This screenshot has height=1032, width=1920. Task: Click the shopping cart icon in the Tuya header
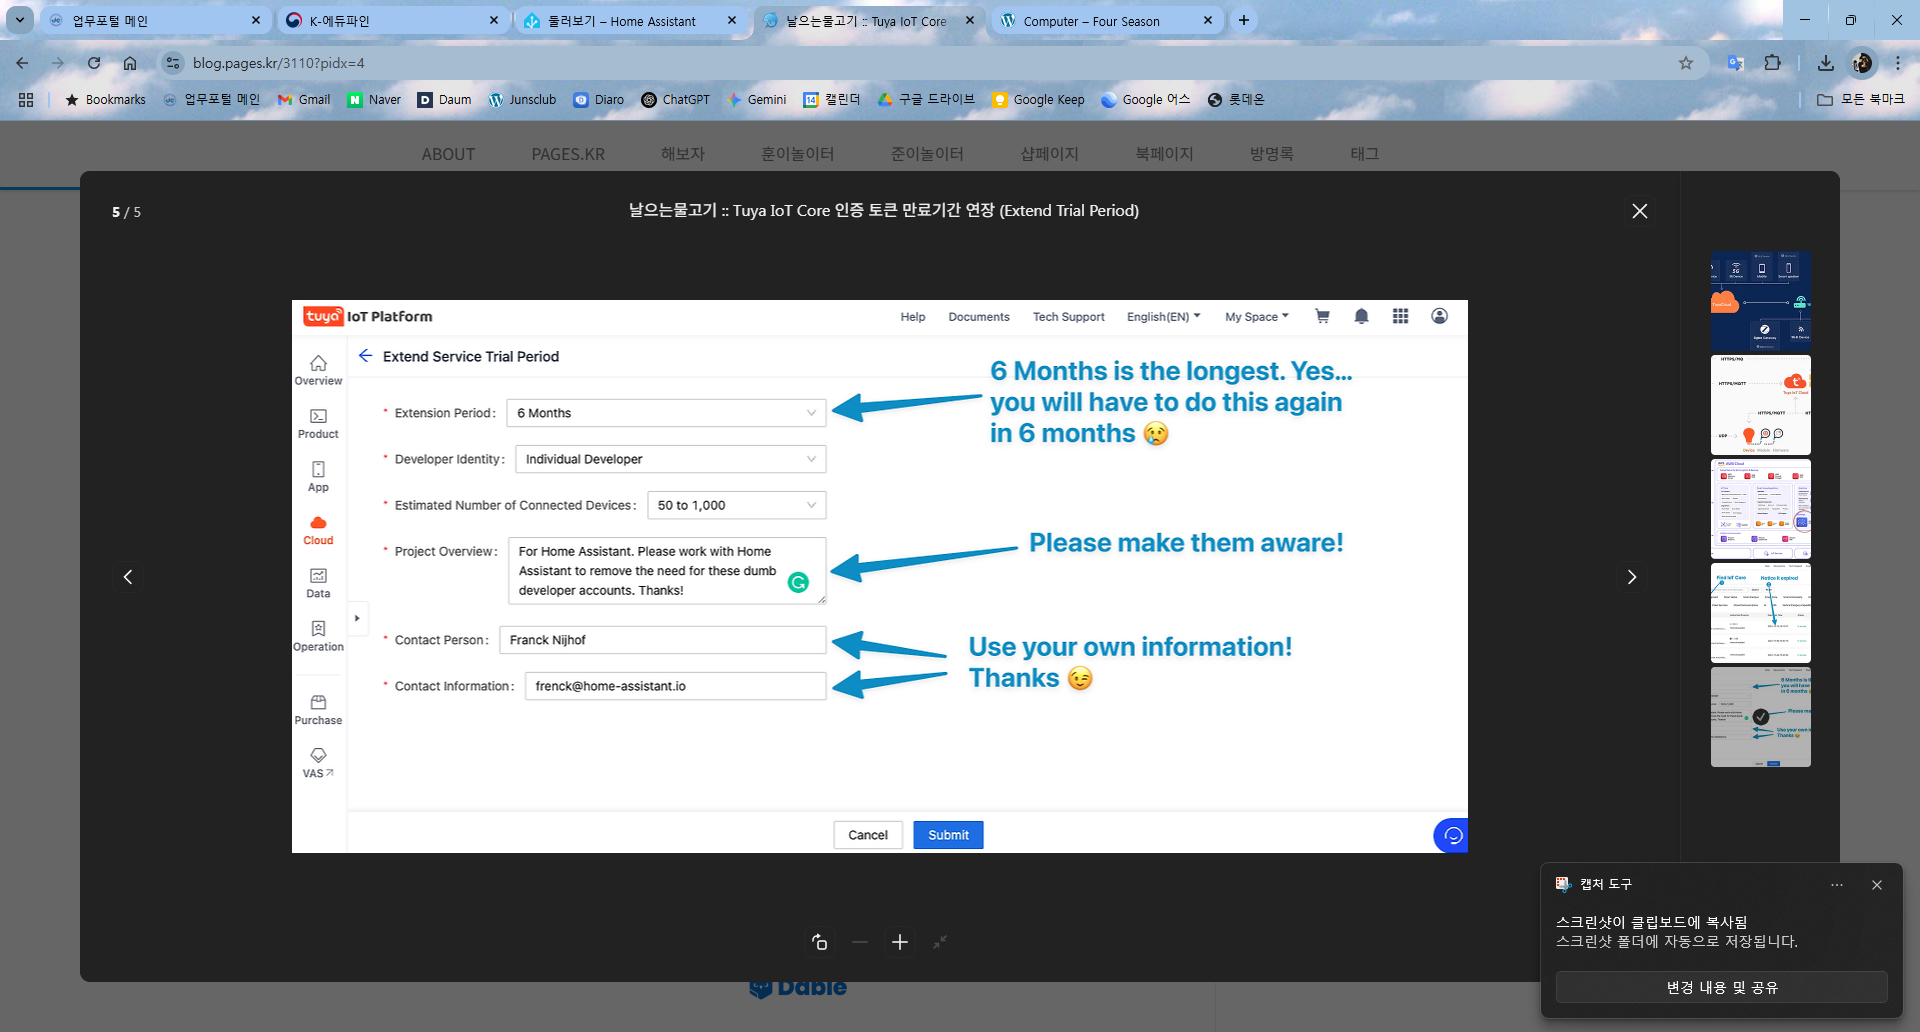1322,316
